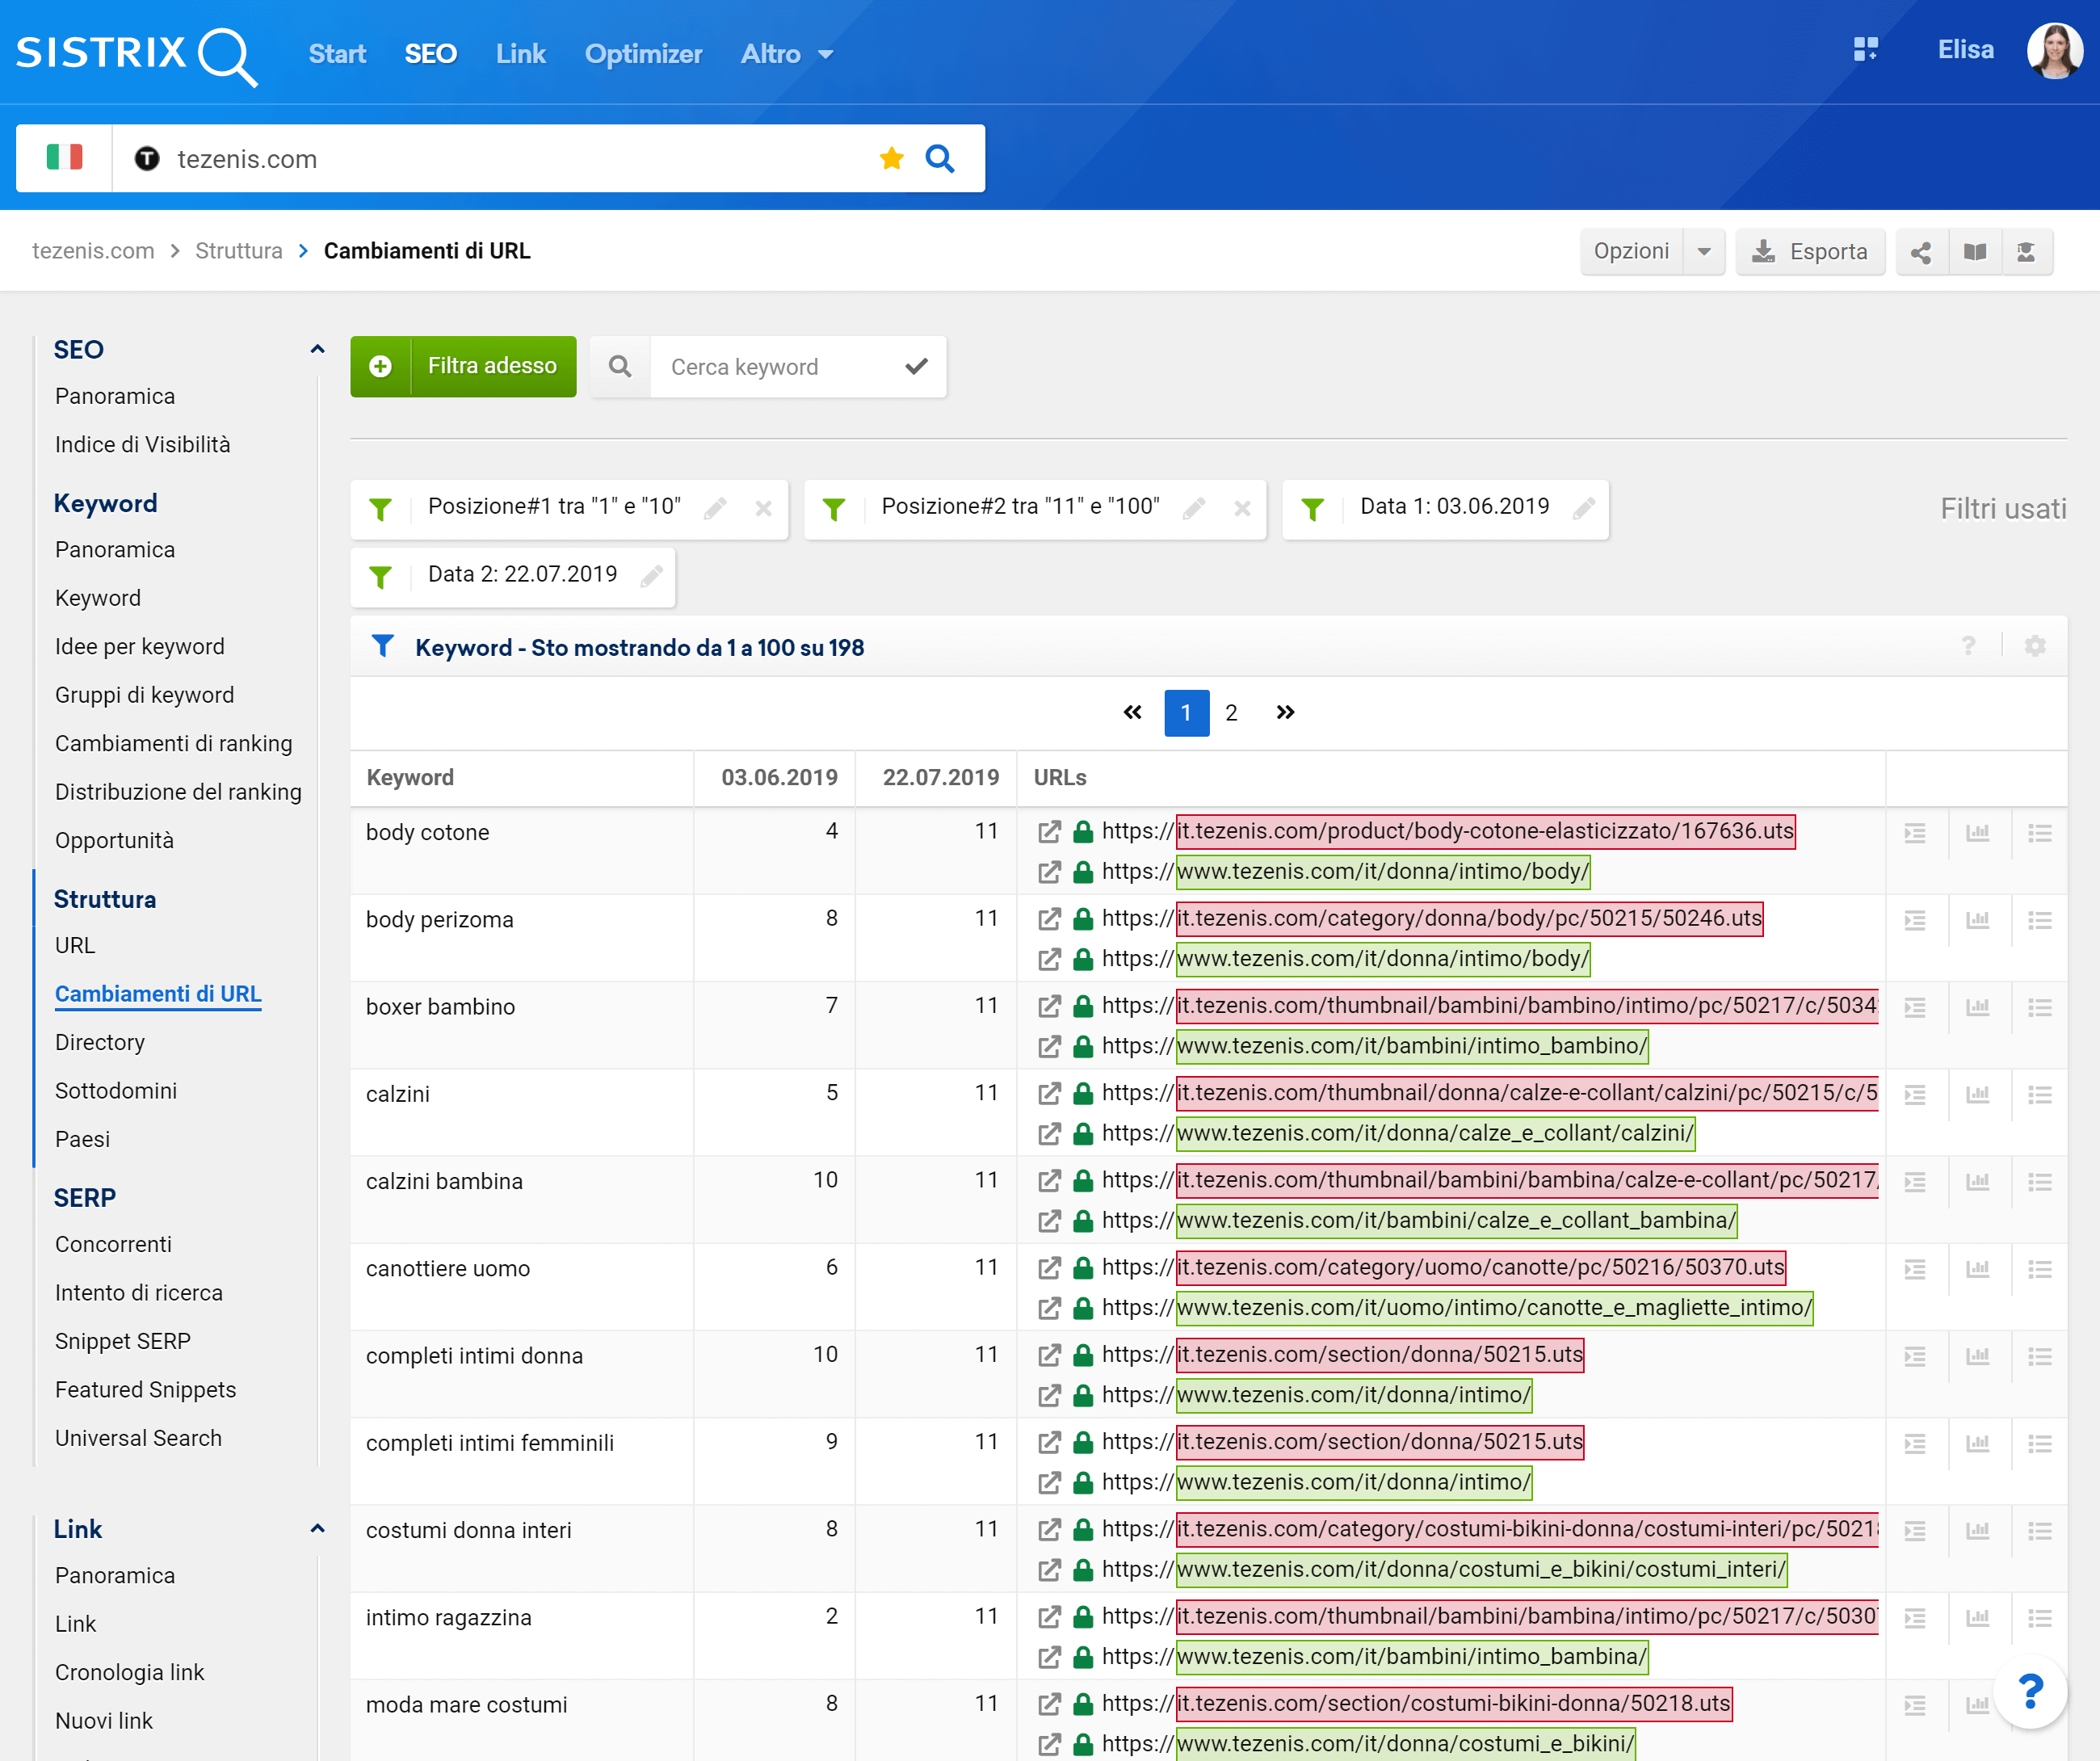The width and height of the screenshot is (2100, 1761).
Task: Select the Italian flag country selector
Action: 64,158
